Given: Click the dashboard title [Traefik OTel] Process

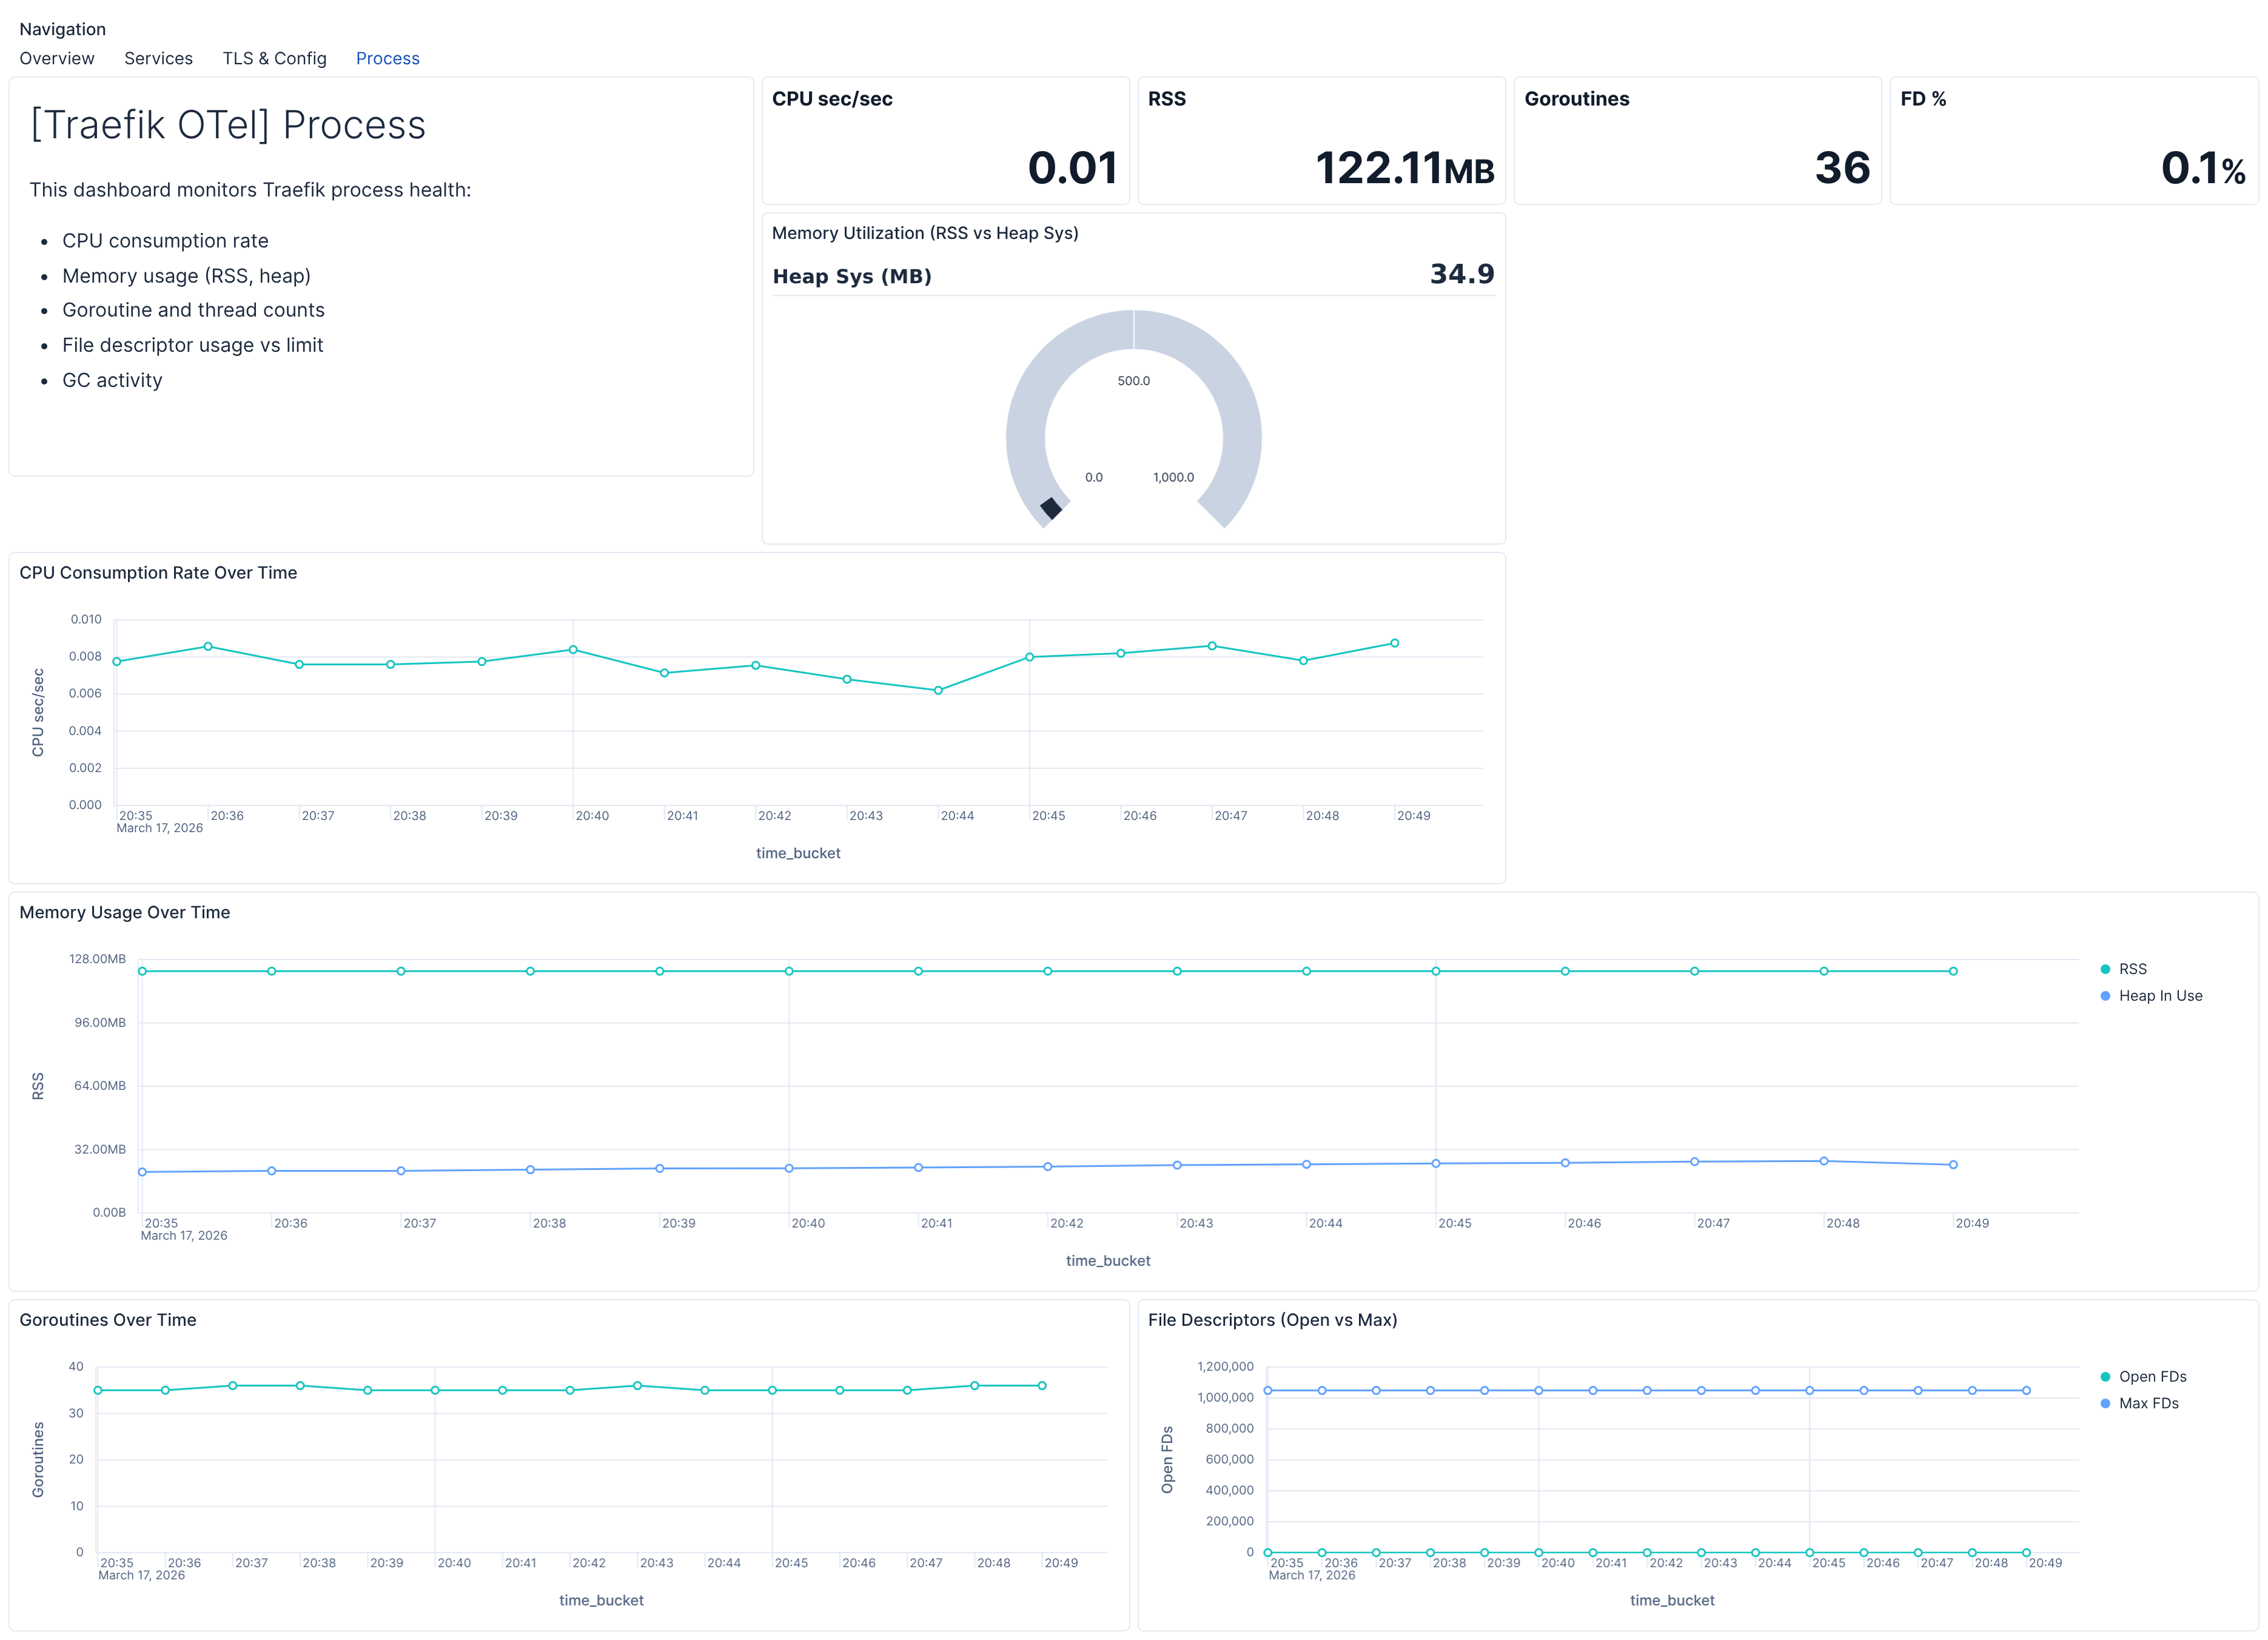Looking at the screenshot, I should [227, 124].
